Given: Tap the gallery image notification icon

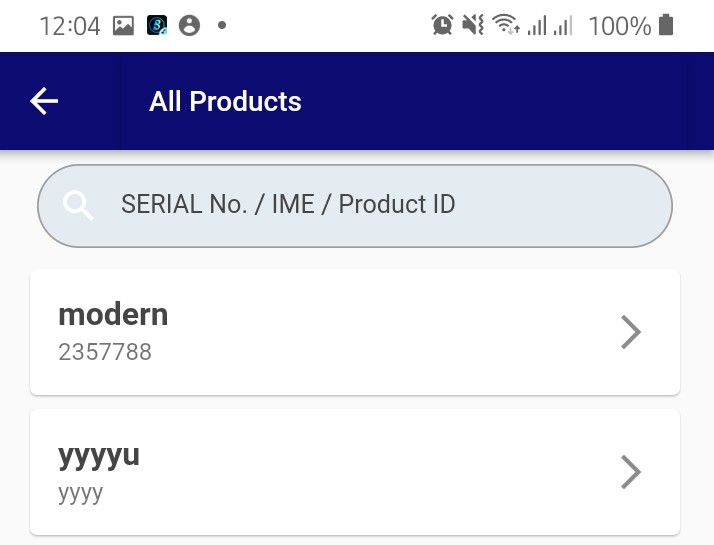Looking at the screenshot, I should pyautogui.click(x=123, y=25).
